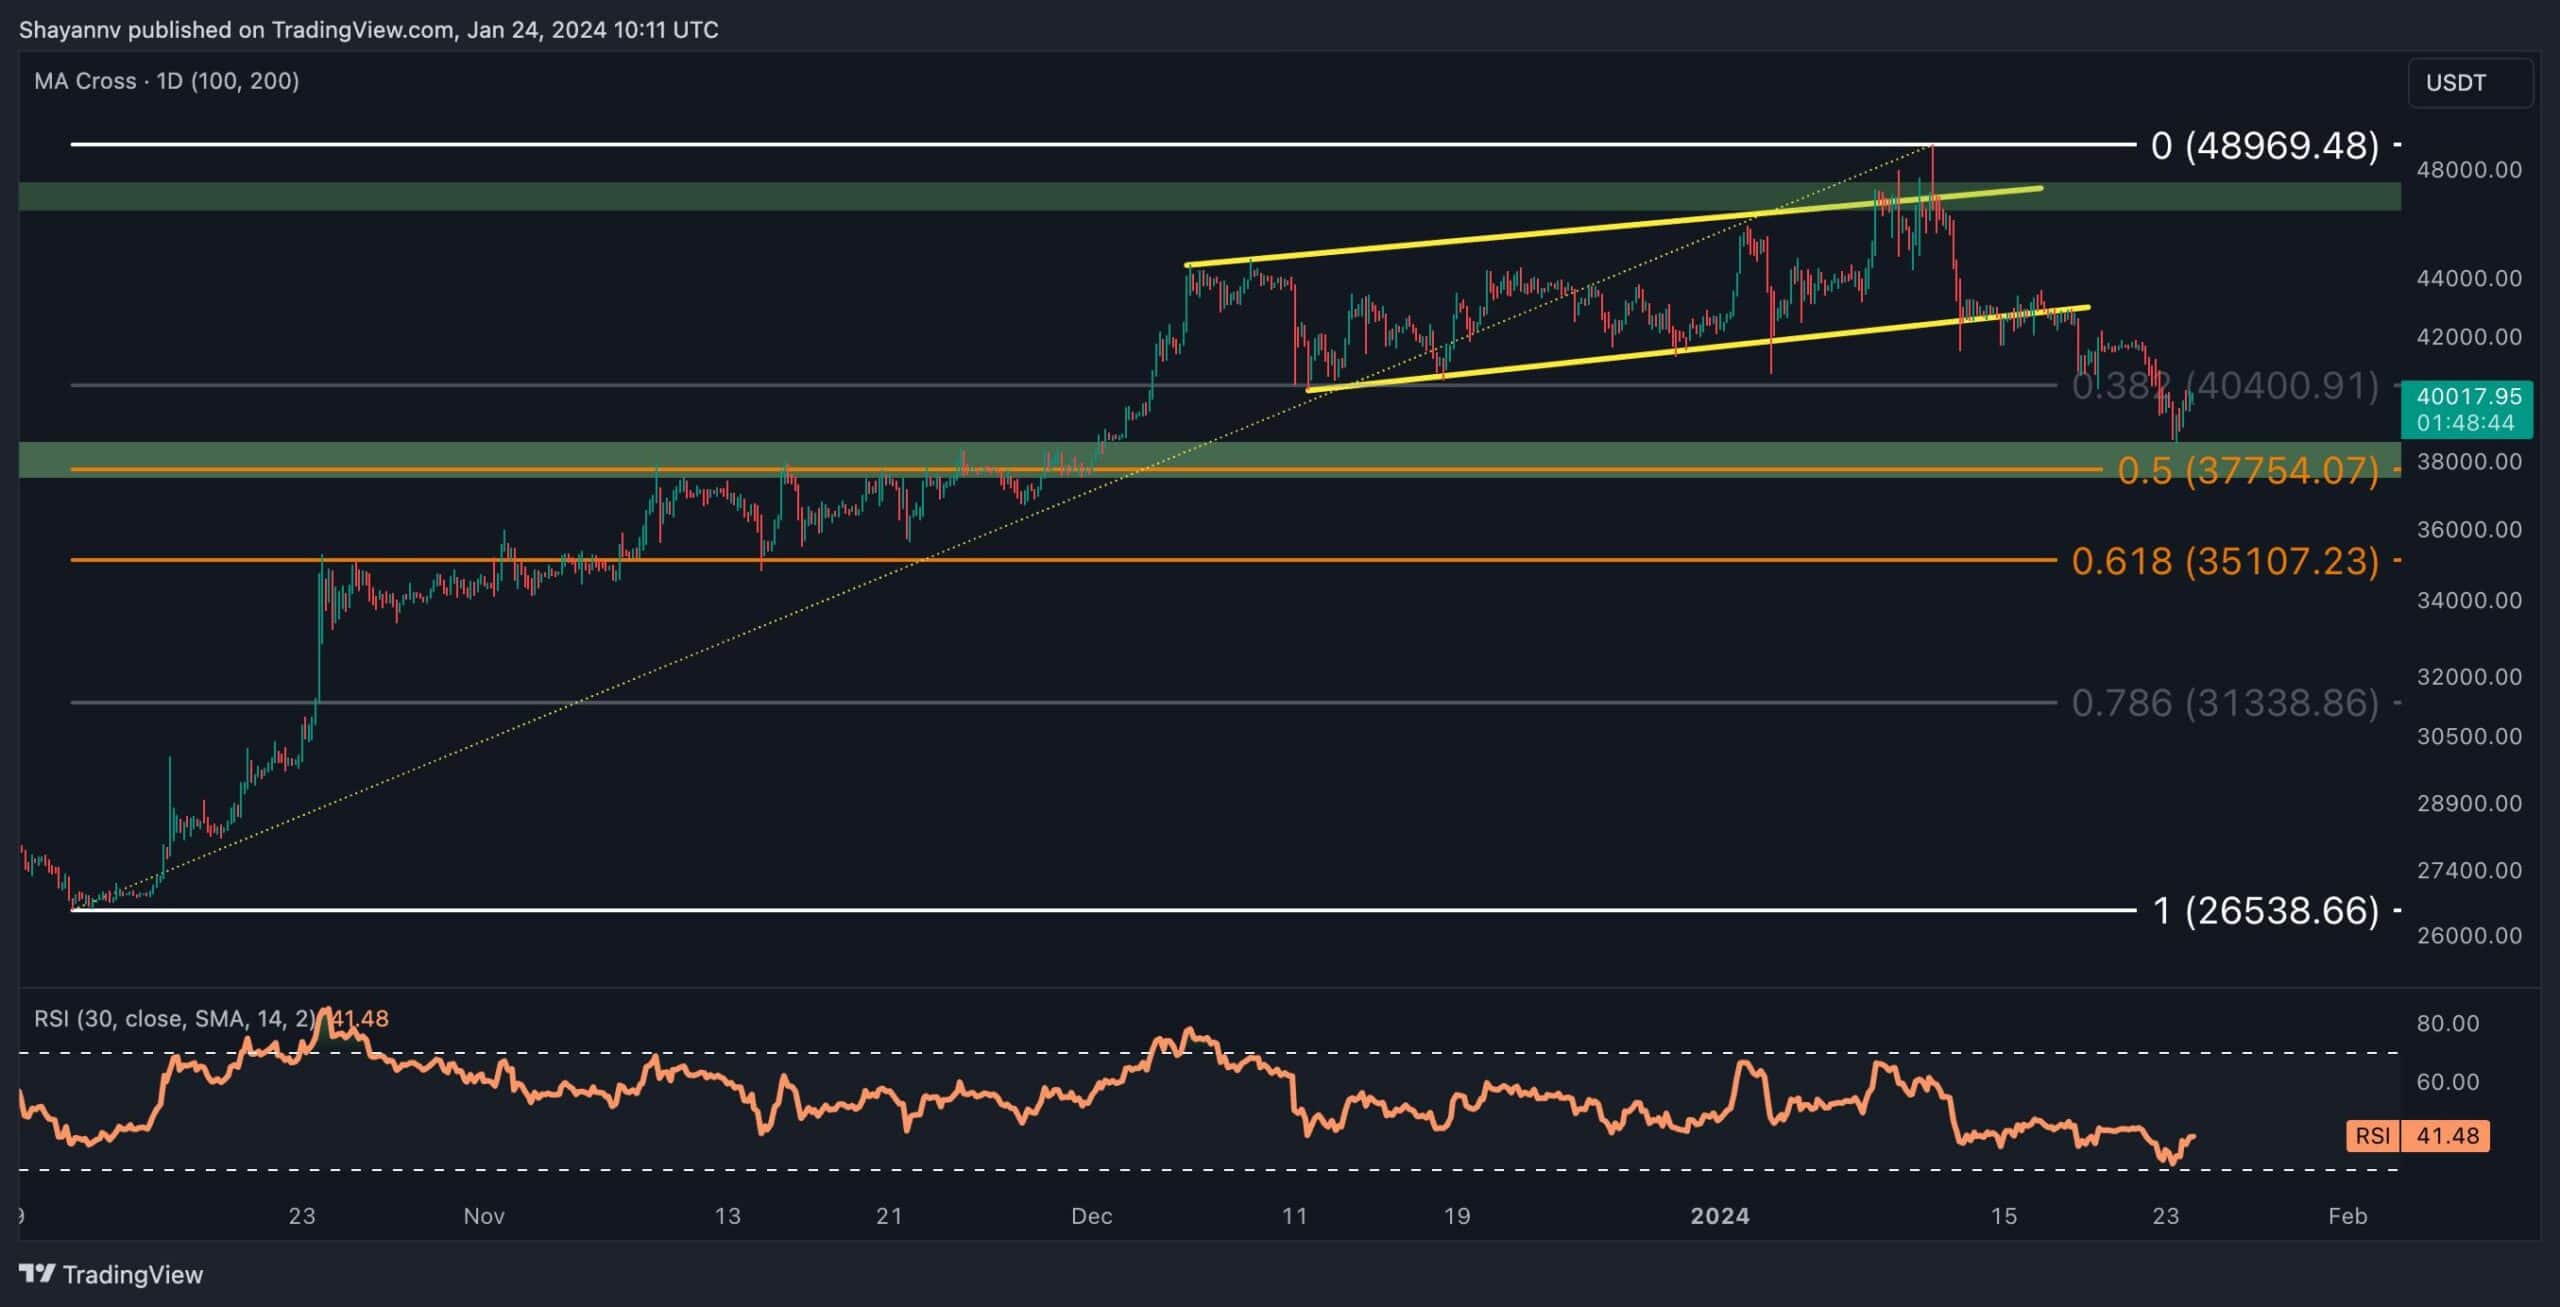Click the Dec label on time axis

[x=1091, y=1216]
